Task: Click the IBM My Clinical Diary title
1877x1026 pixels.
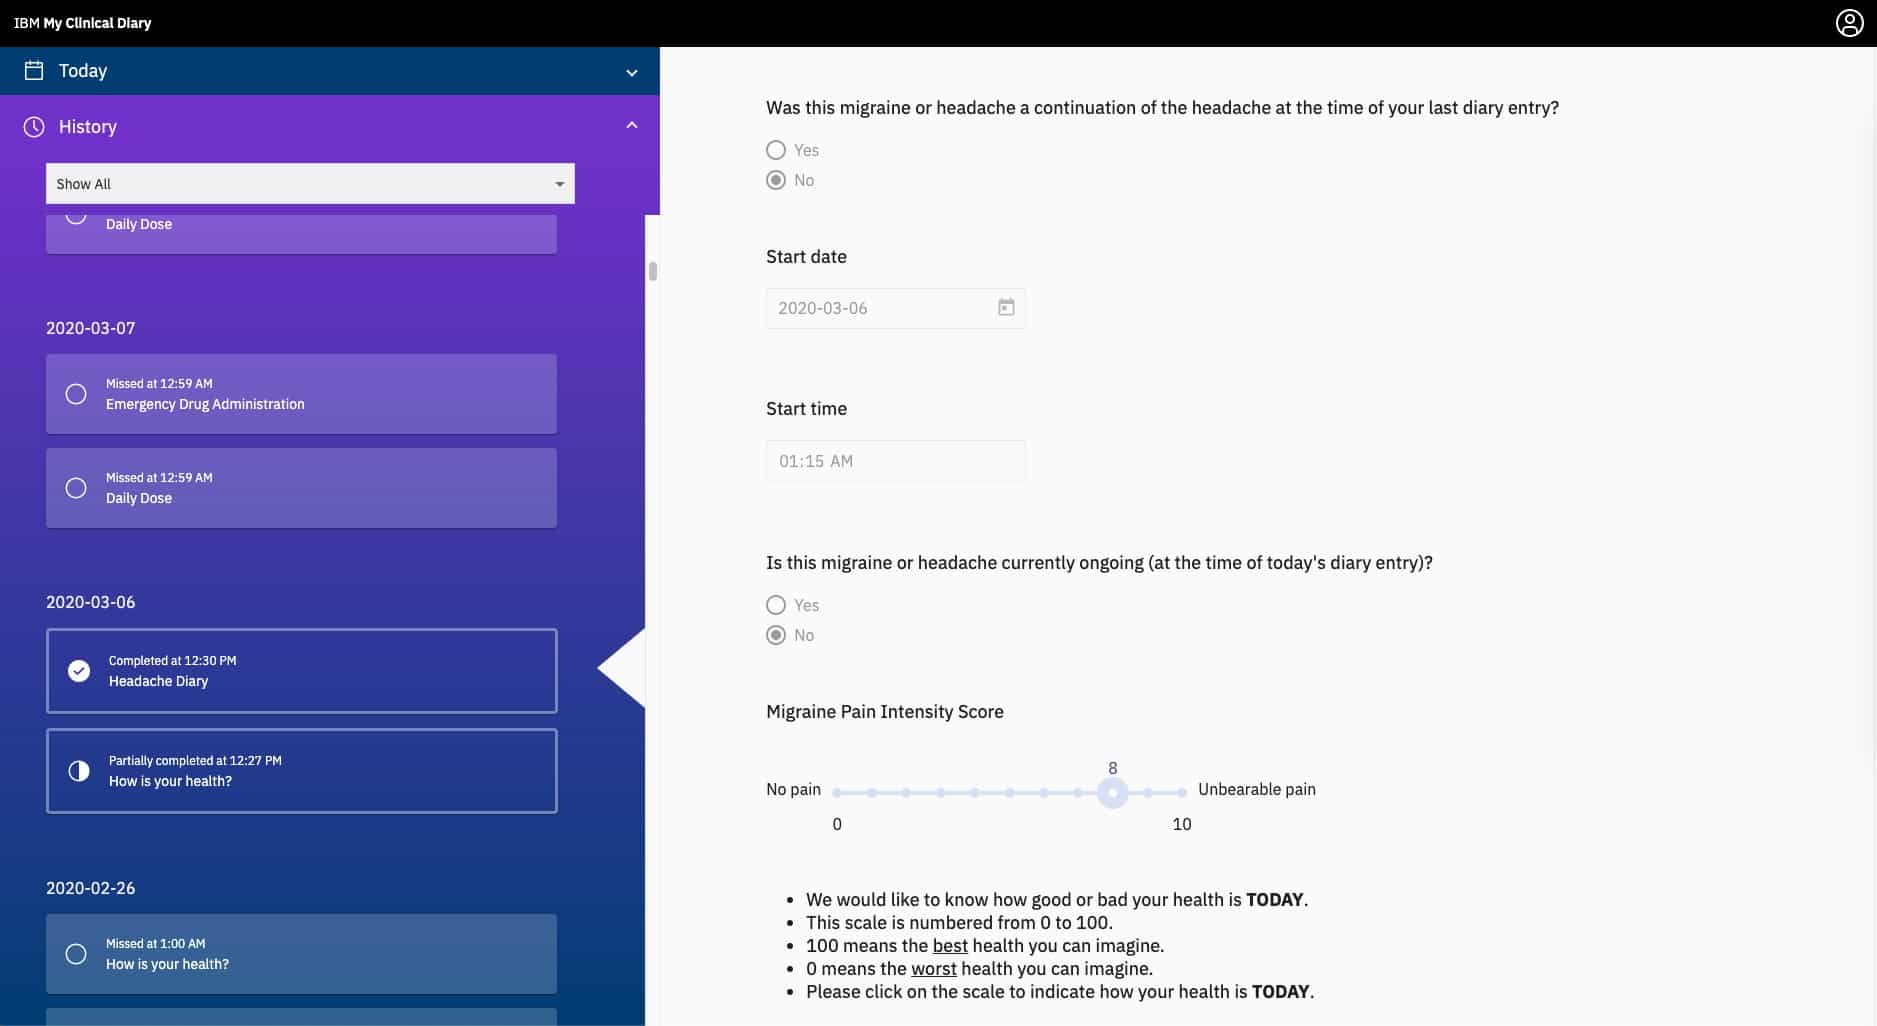Action: pyautogui.click(x=82, y=23)
